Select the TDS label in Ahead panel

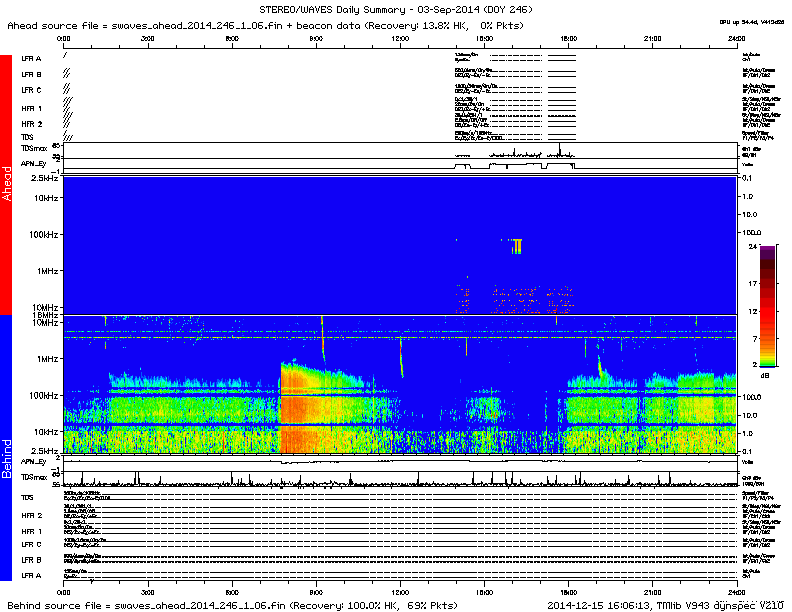pyautogui.click(x=27, y=137)
